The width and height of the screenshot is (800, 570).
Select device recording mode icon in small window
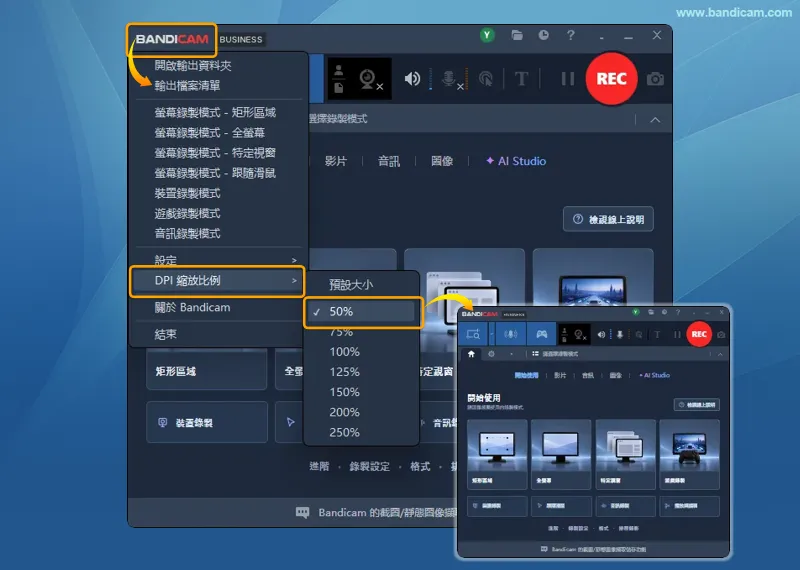coord(511,335)
